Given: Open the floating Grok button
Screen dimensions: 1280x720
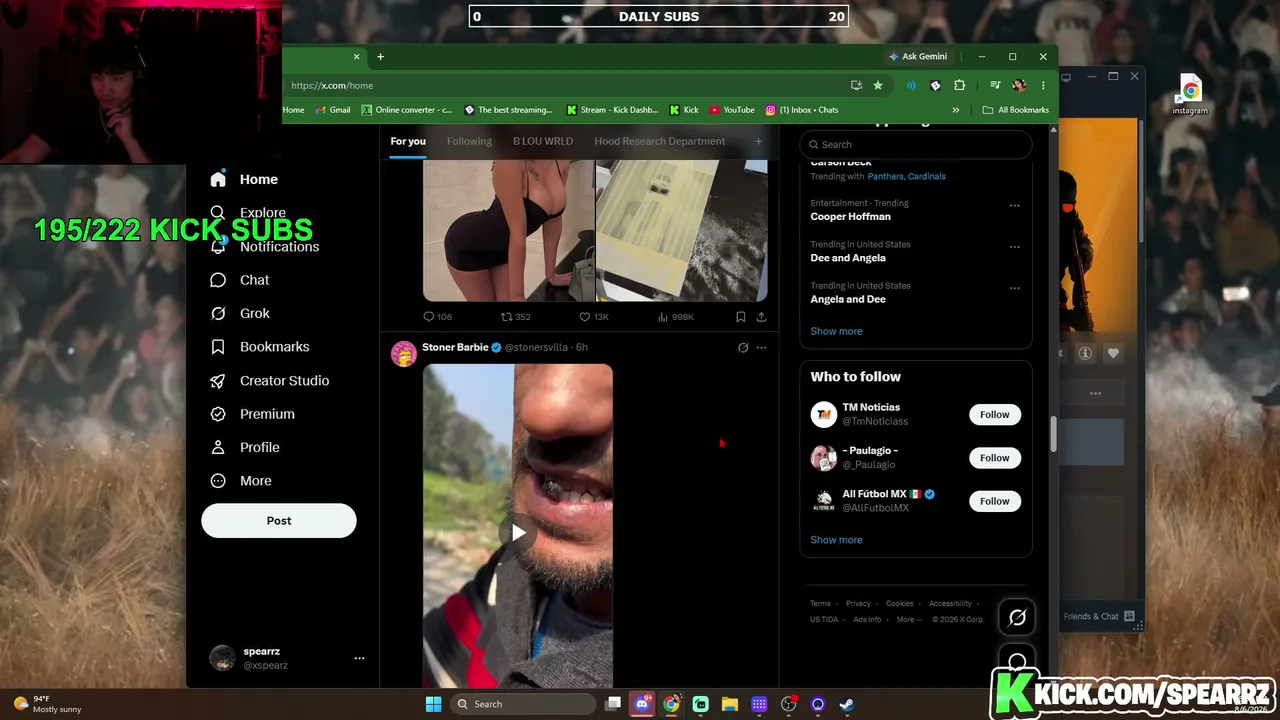Looking at the screenshot, I should tap(1017, 618).
